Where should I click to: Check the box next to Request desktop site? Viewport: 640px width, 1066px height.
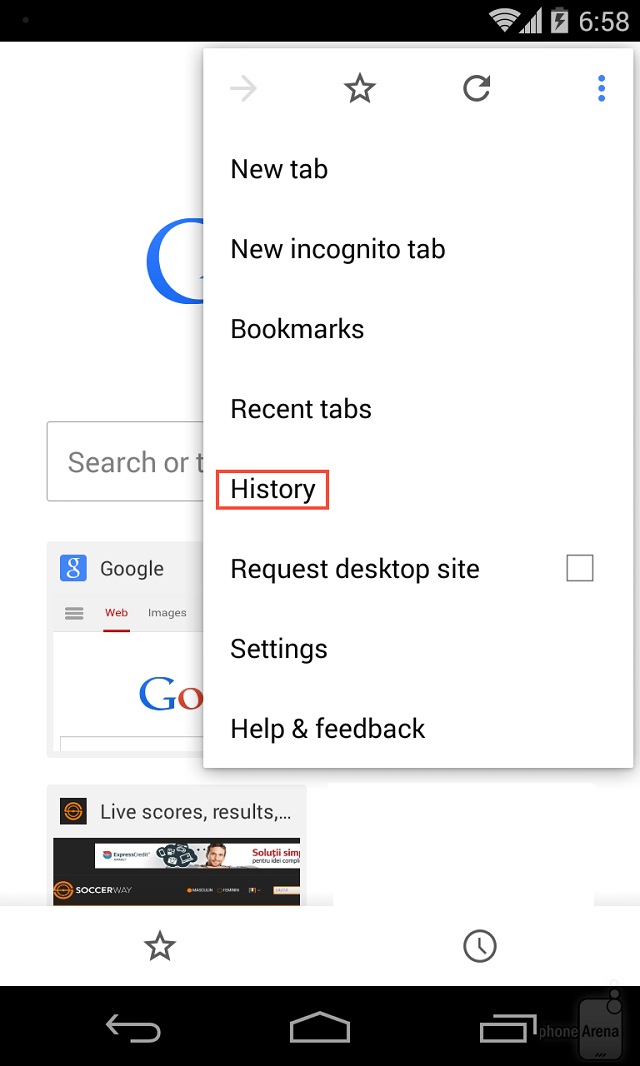point(580,568)
